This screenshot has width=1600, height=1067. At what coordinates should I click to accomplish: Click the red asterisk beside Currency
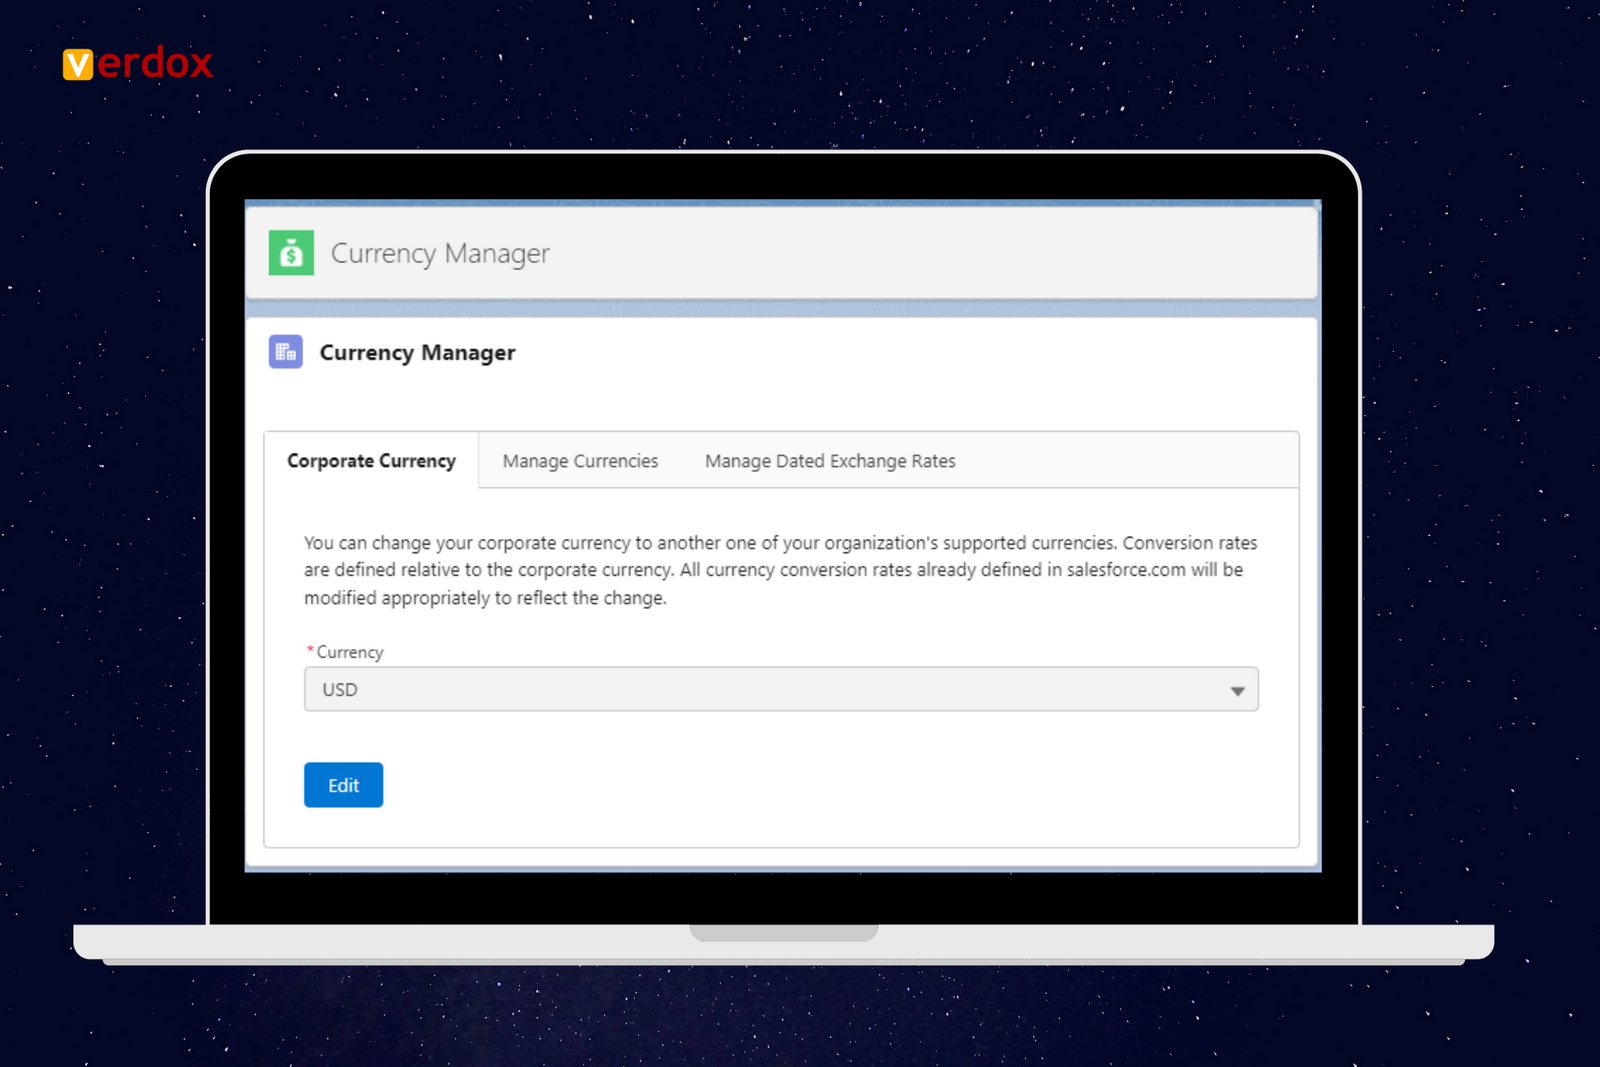point(311,650)
